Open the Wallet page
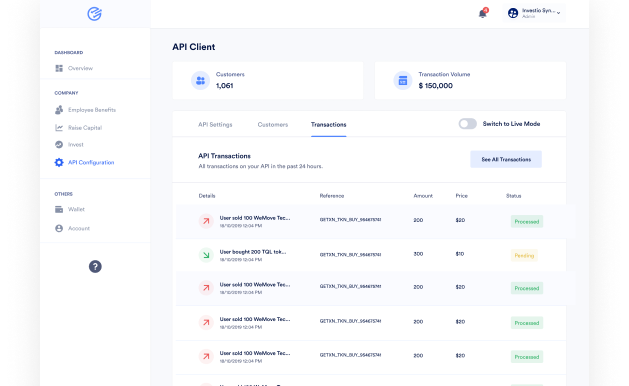Viewport: 629px width, 386px height. tap(76, 209)
